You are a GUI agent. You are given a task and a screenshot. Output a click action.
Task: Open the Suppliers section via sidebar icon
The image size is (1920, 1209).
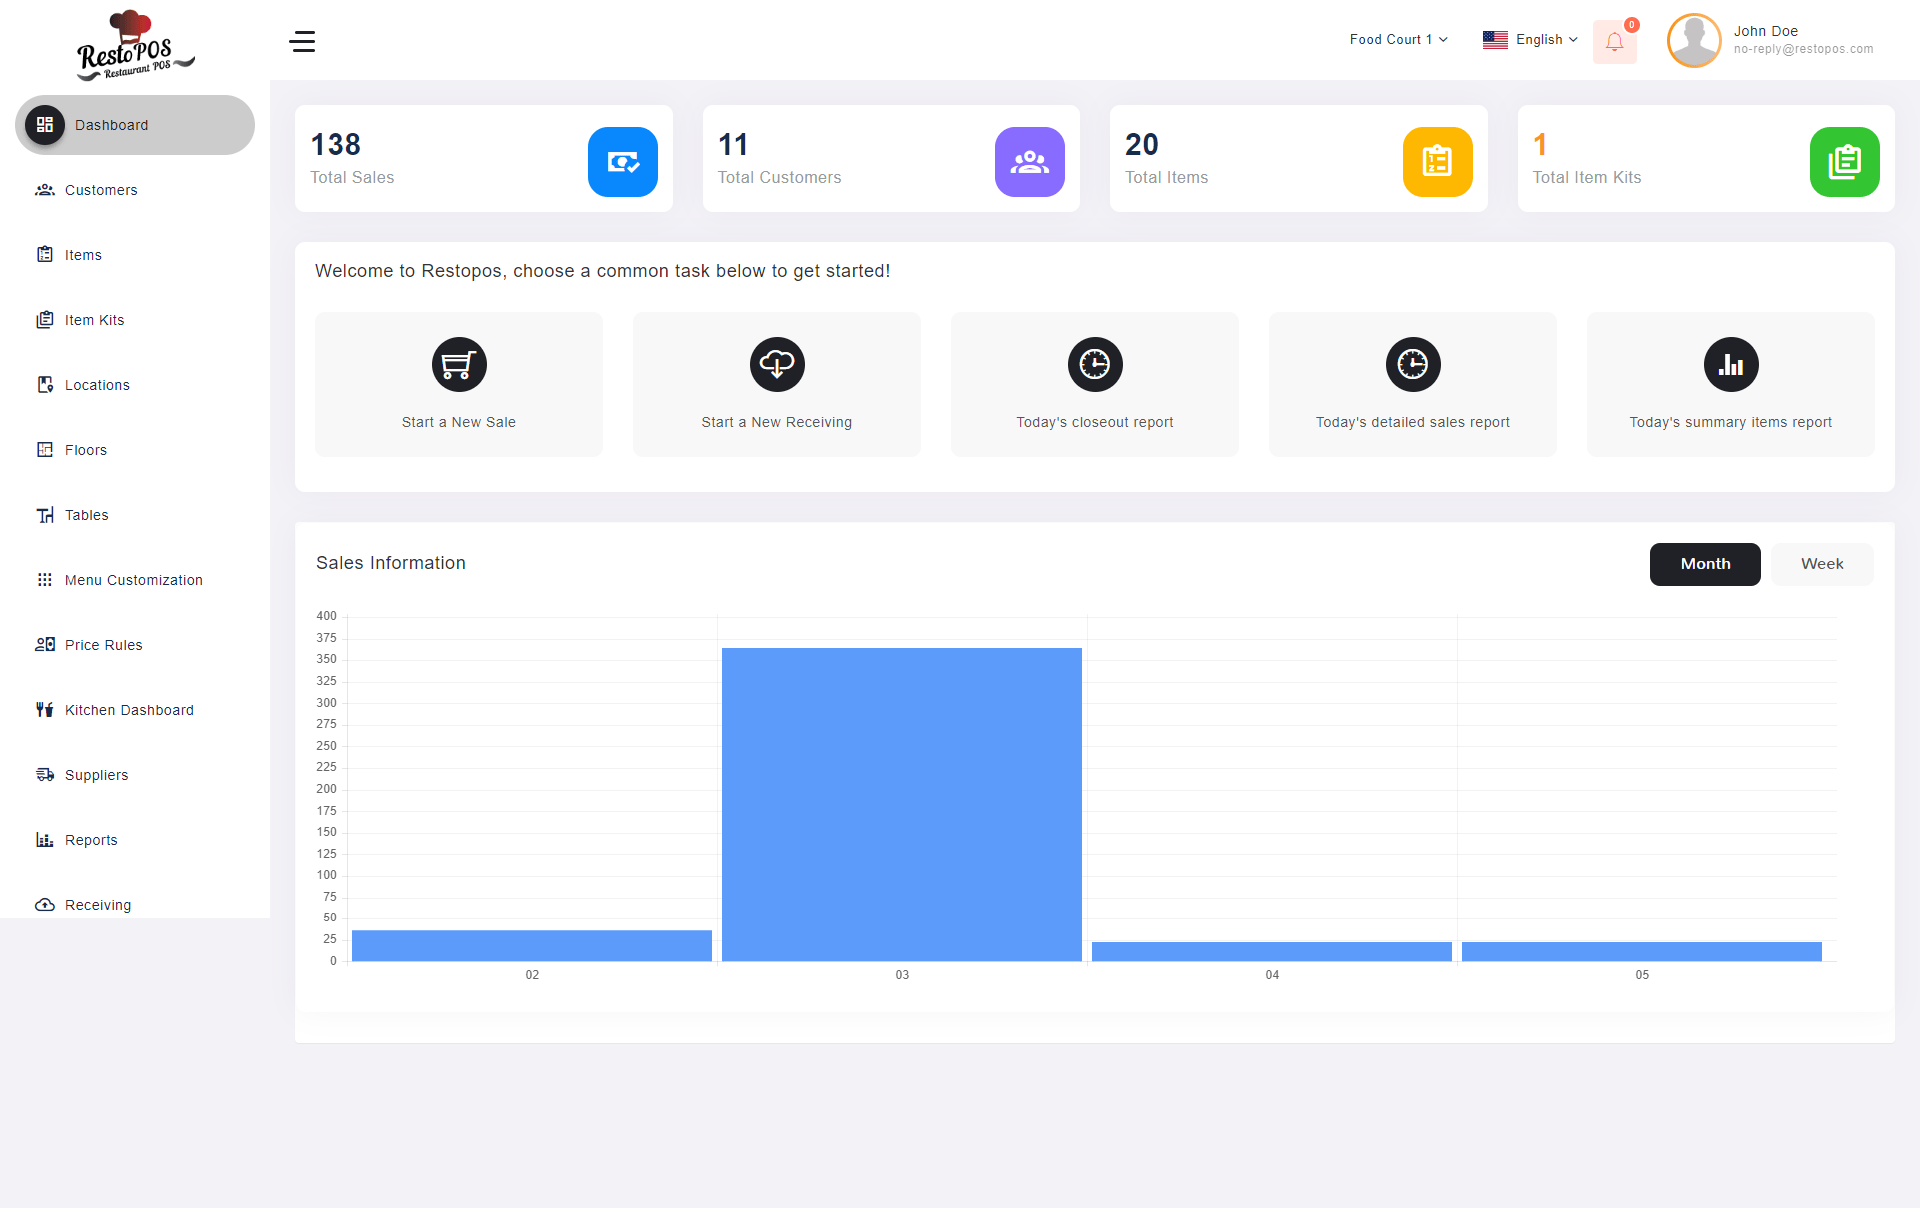[44, 774]
